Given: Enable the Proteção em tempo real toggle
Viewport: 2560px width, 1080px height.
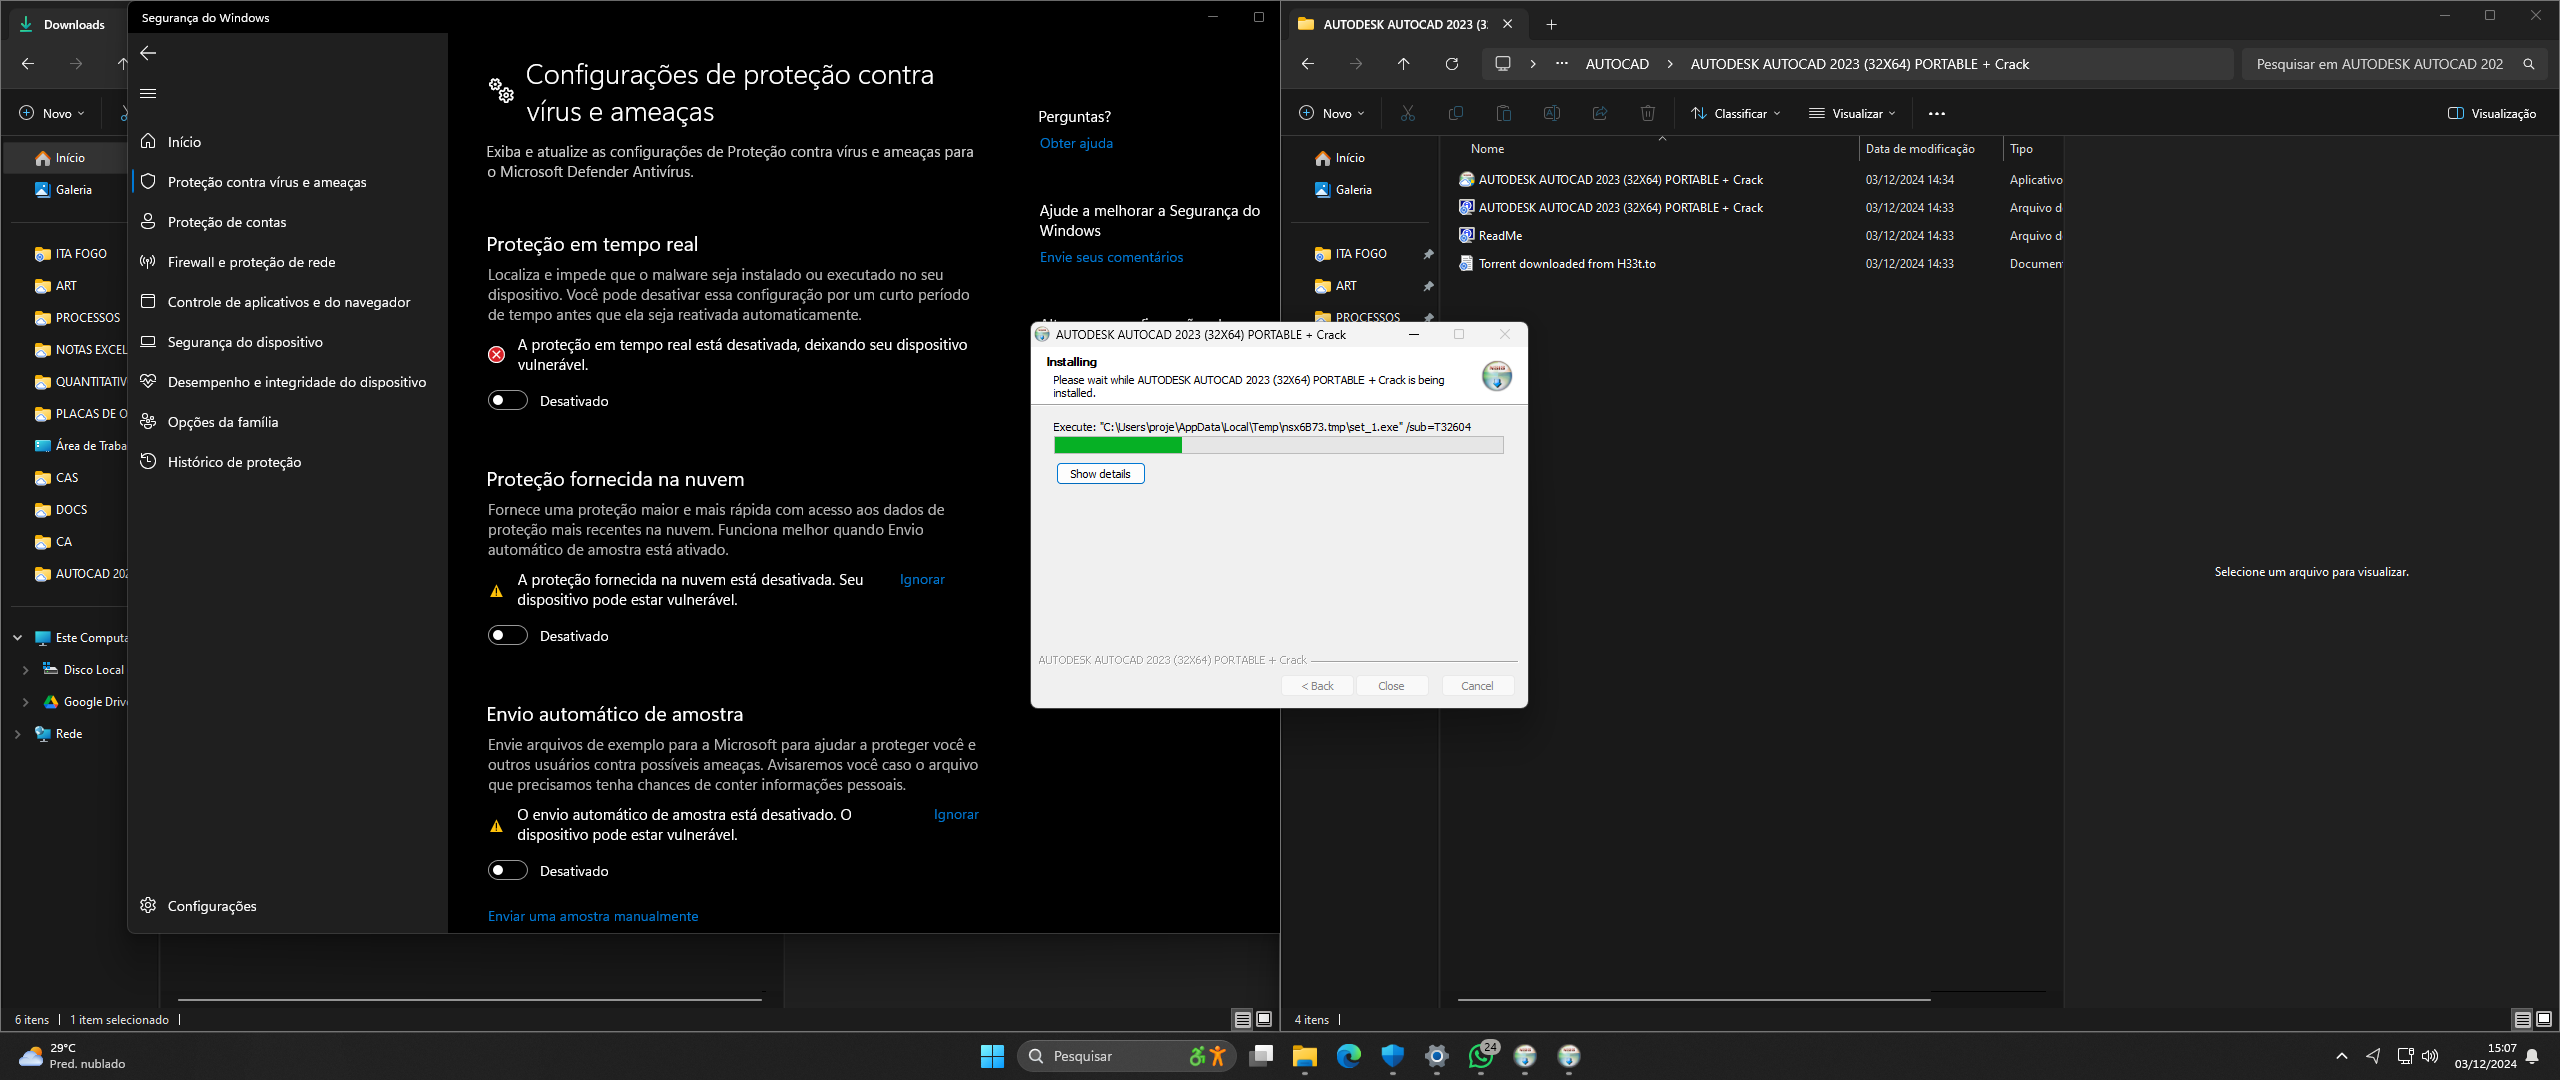Looking at the screenshot, I should click(x=508, y=401).
